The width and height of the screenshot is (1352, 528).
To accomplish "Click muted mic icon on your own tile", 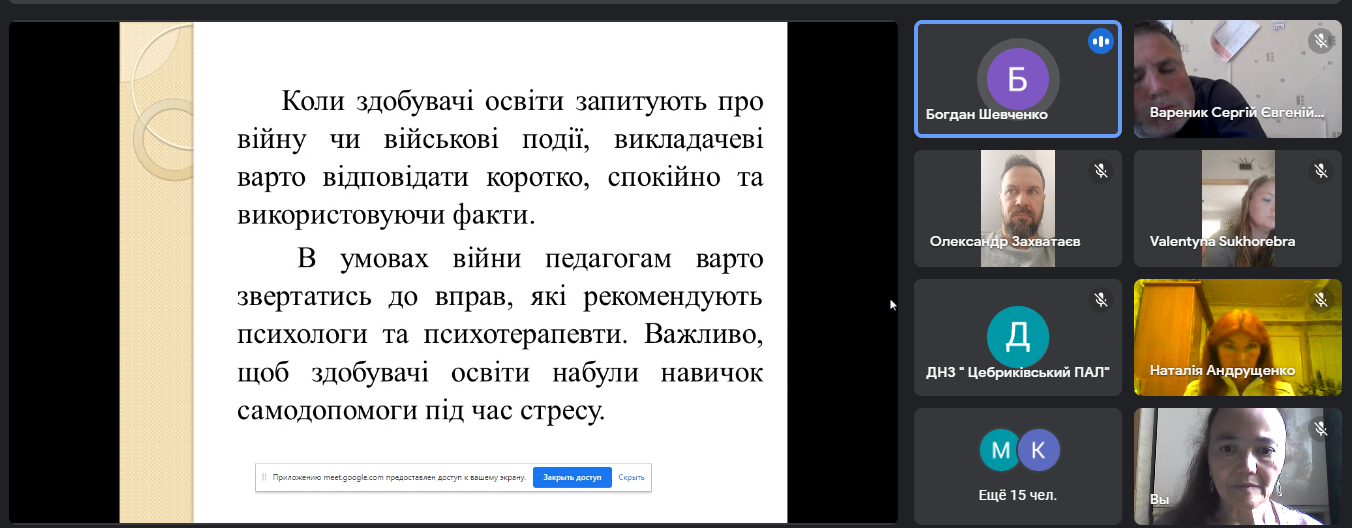I will coord(1320,428).
